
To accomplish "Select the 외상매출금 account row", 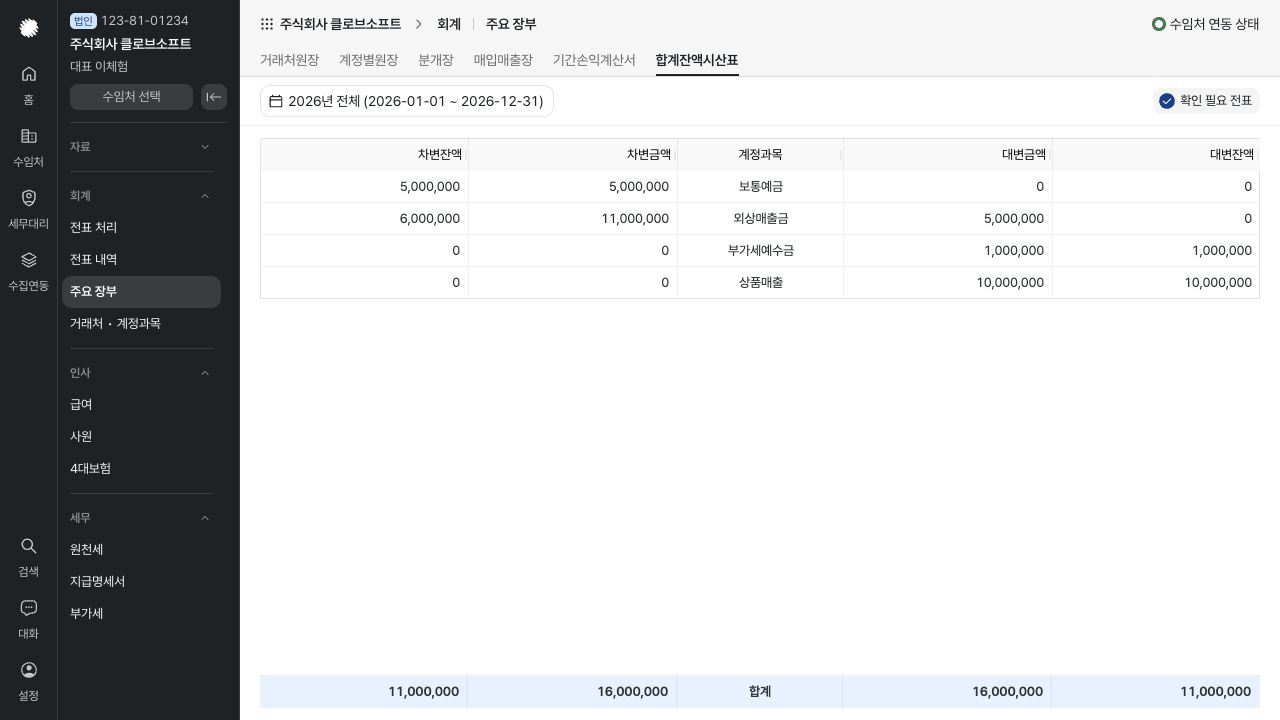I will [x=760, y=219].
